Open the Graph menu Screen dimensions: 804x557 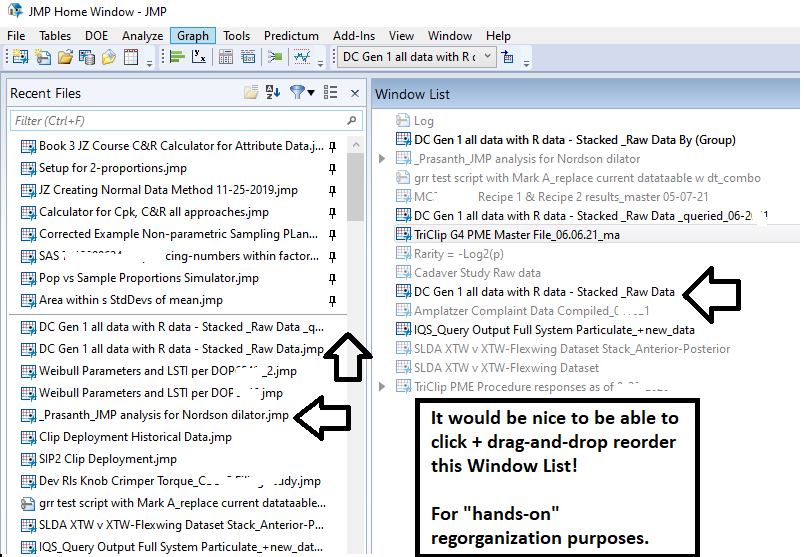point(193,36)
